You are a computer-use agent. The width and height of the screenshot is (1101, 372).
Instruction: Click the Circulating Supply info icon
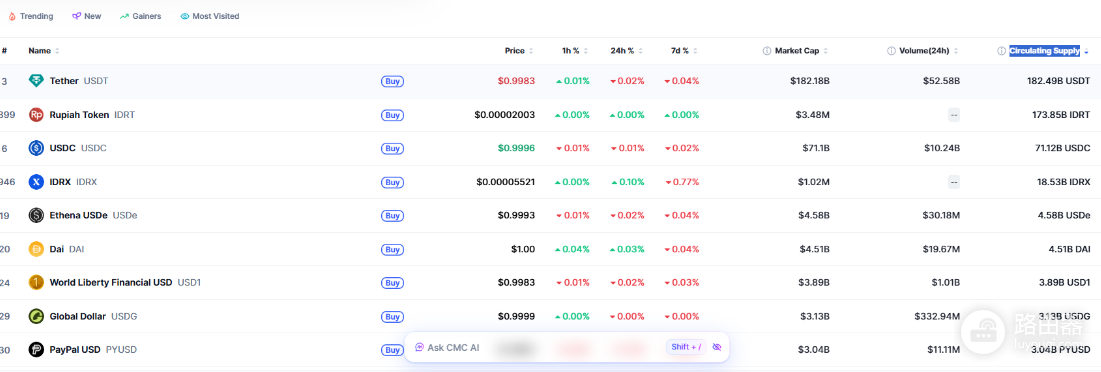[x=1001, y=51]
